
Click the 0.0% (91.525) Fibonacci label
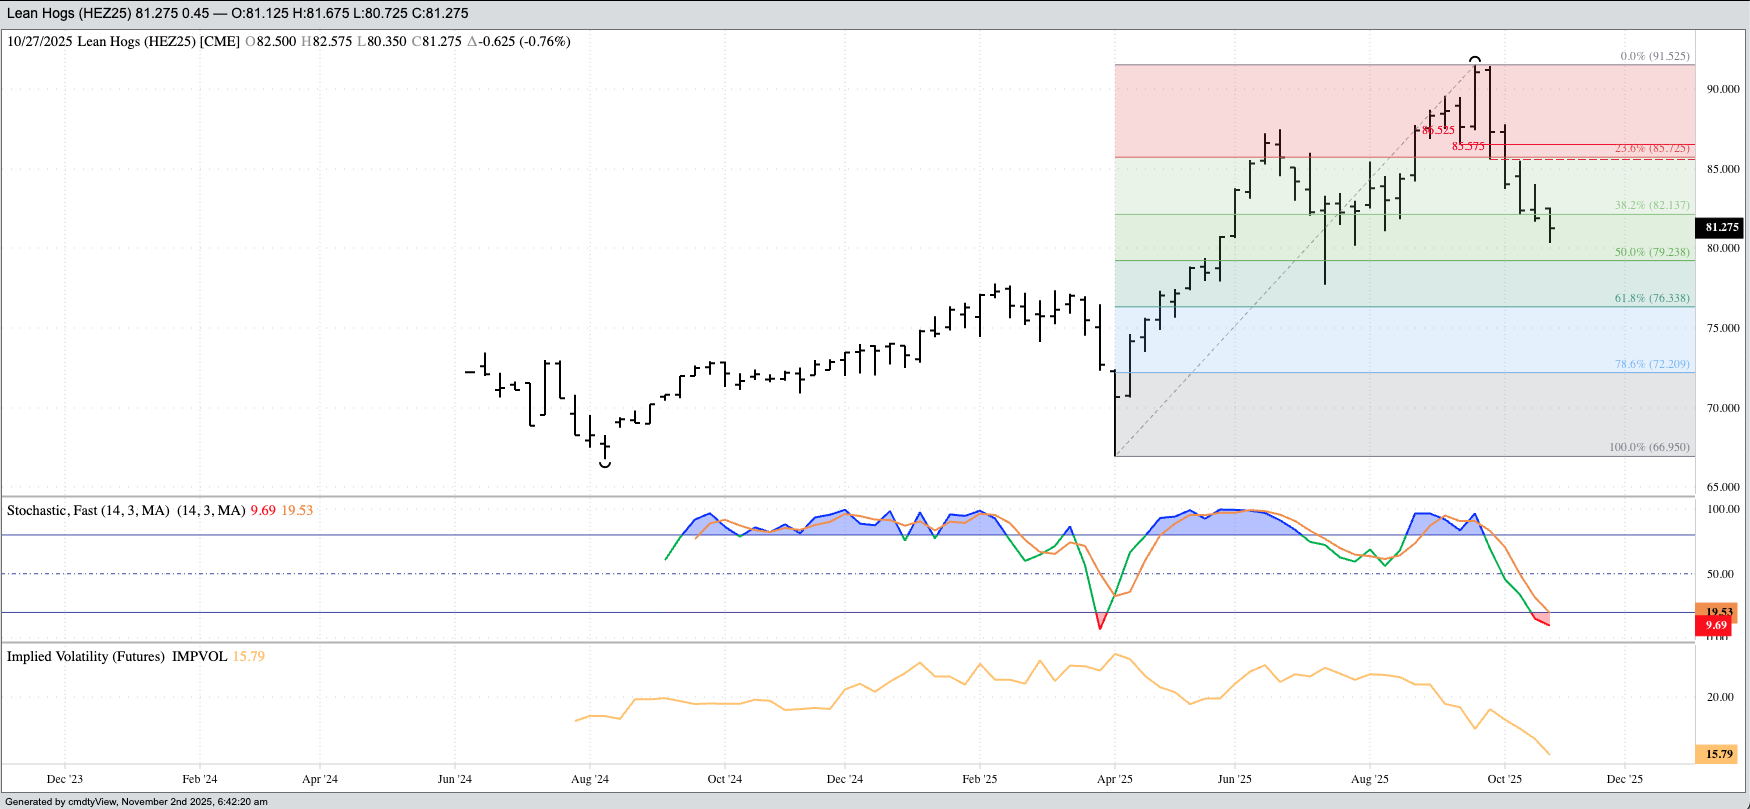[x=1654, y=56]
